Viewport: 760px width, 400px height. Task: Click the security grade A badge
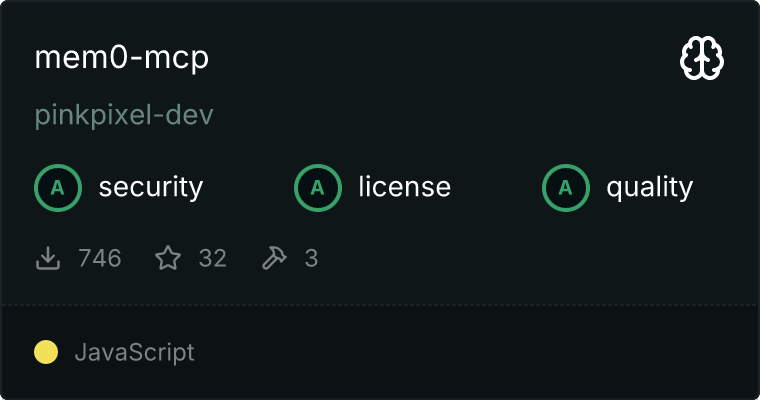(x=58, y=188)
